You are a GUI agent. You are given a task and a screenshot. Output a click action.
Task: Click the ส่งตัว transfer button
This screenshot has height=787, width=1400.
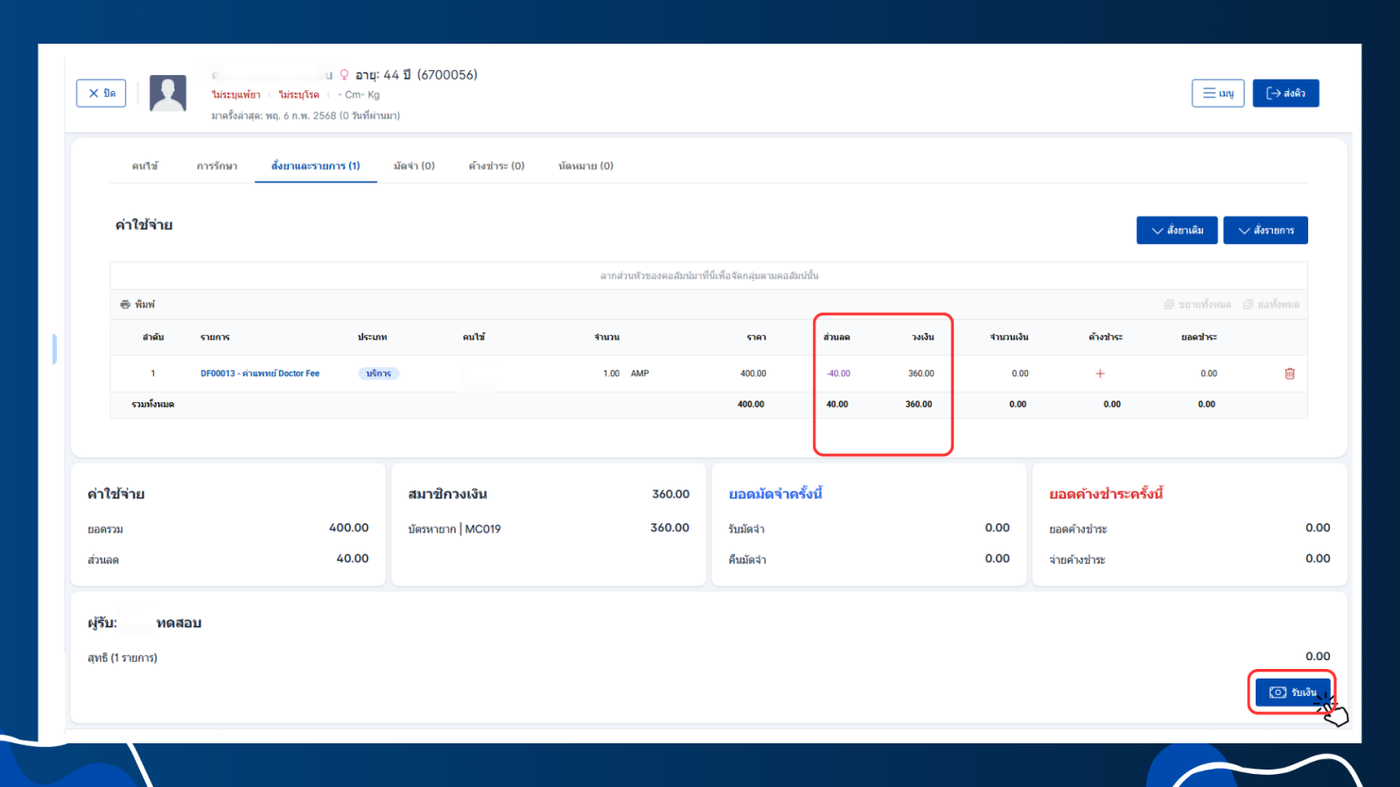coord(1286,93)
